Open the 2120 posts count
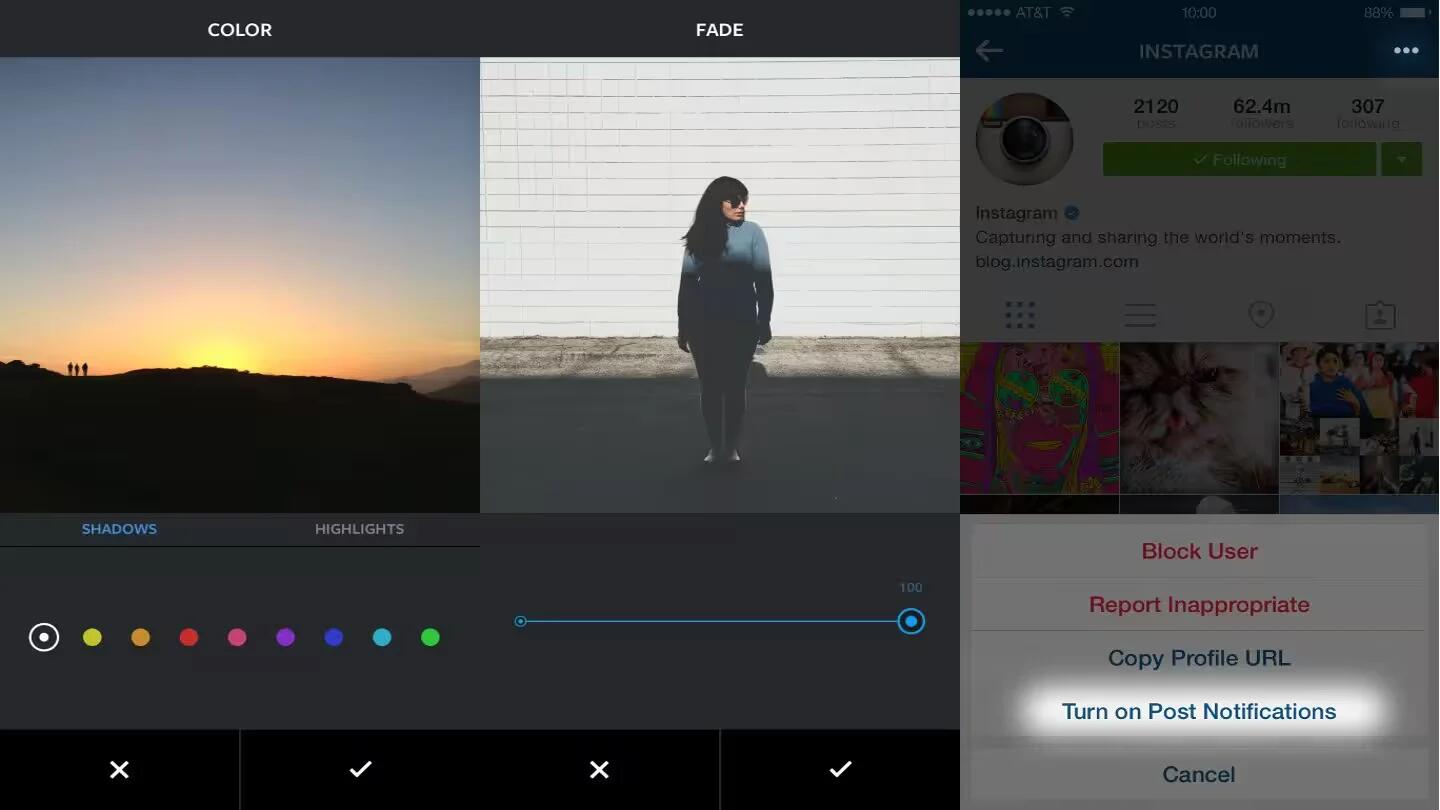Viewport: 1440px width, 810px height. (1156, 112)
